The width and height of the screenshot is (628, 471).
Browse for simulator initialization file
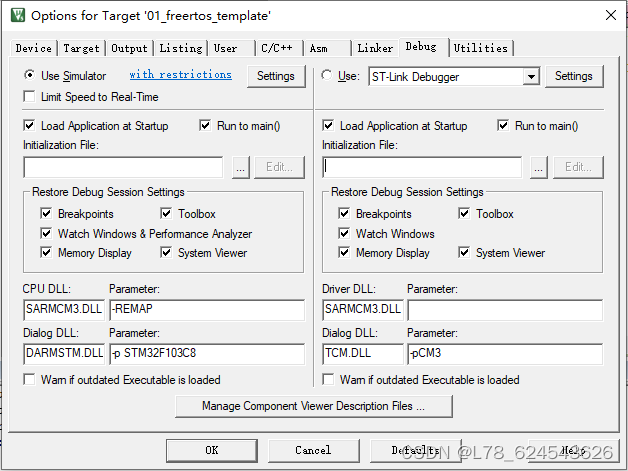[x=241, y=167]
